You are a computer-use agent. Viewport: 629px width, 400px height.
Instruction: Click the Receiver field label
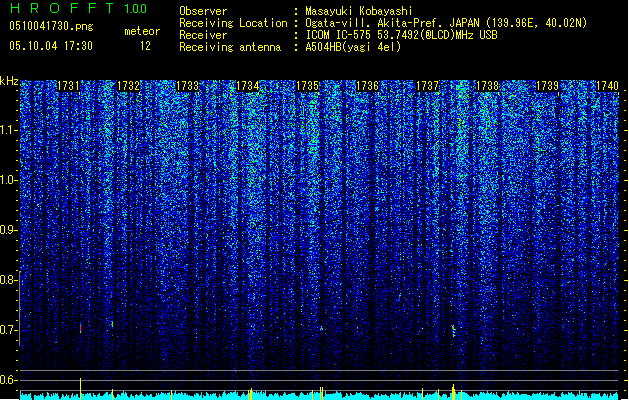[203, 35]
